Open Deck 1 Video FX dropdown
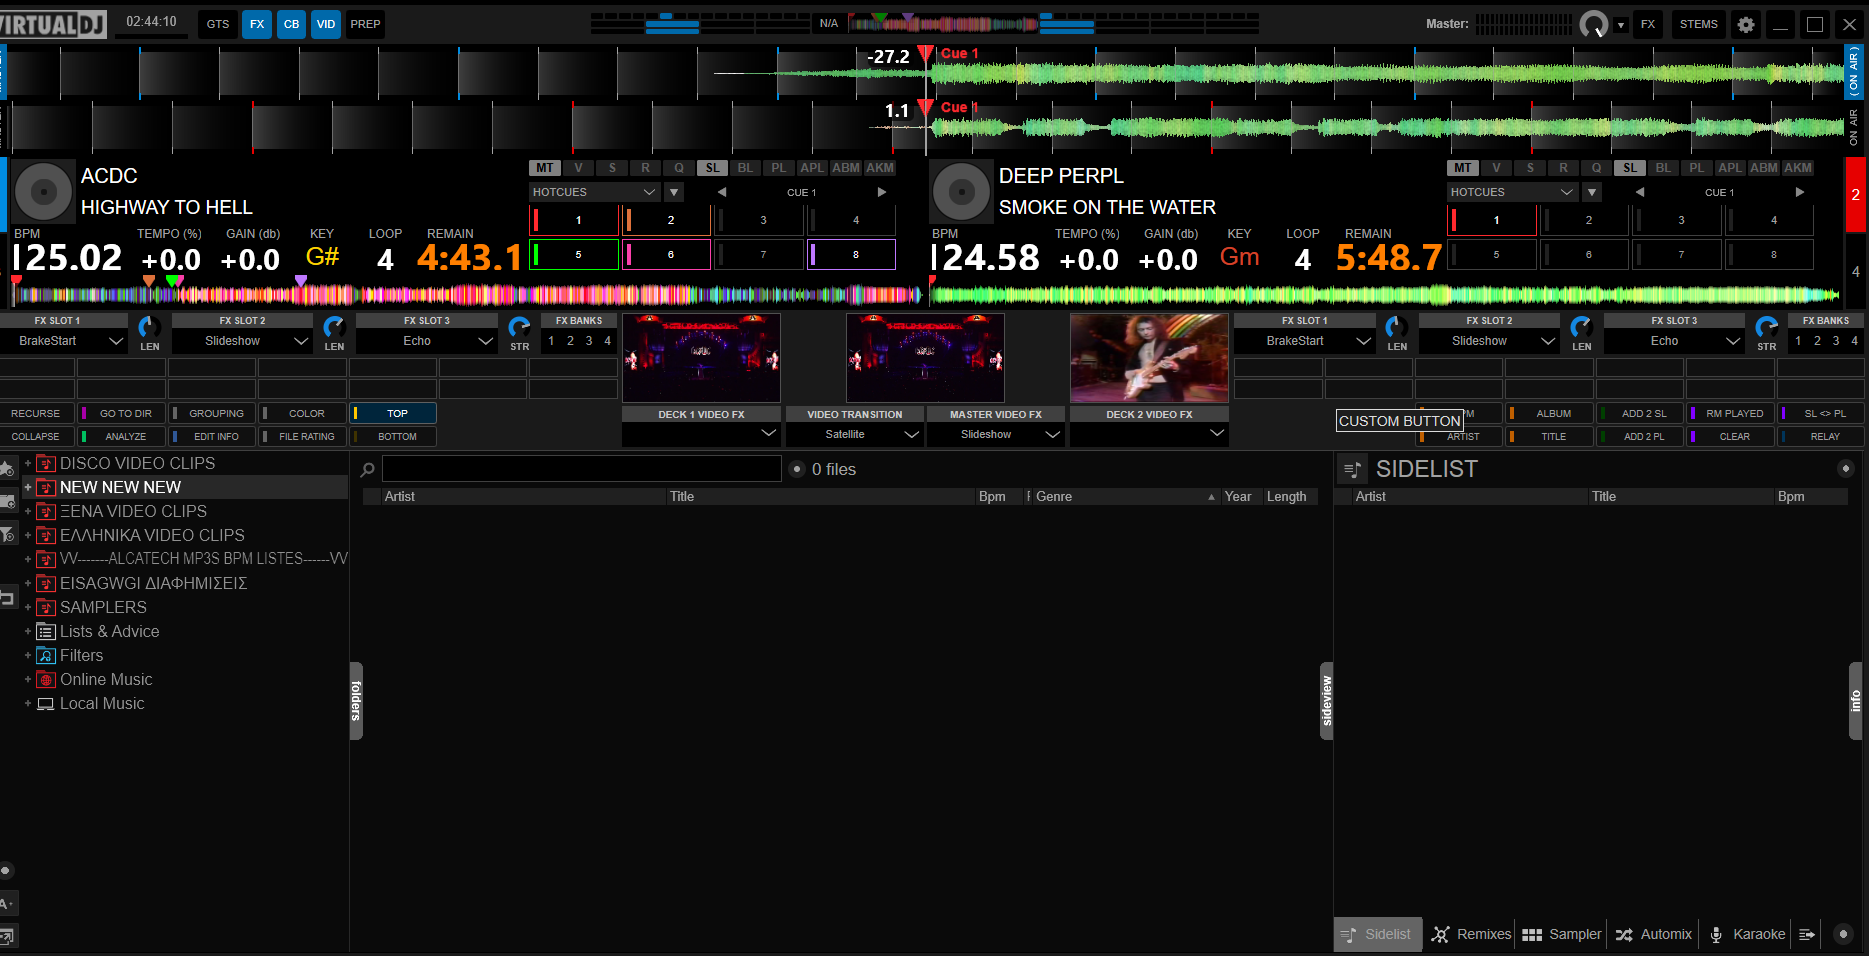1869x956 pixels. (701, 434)
